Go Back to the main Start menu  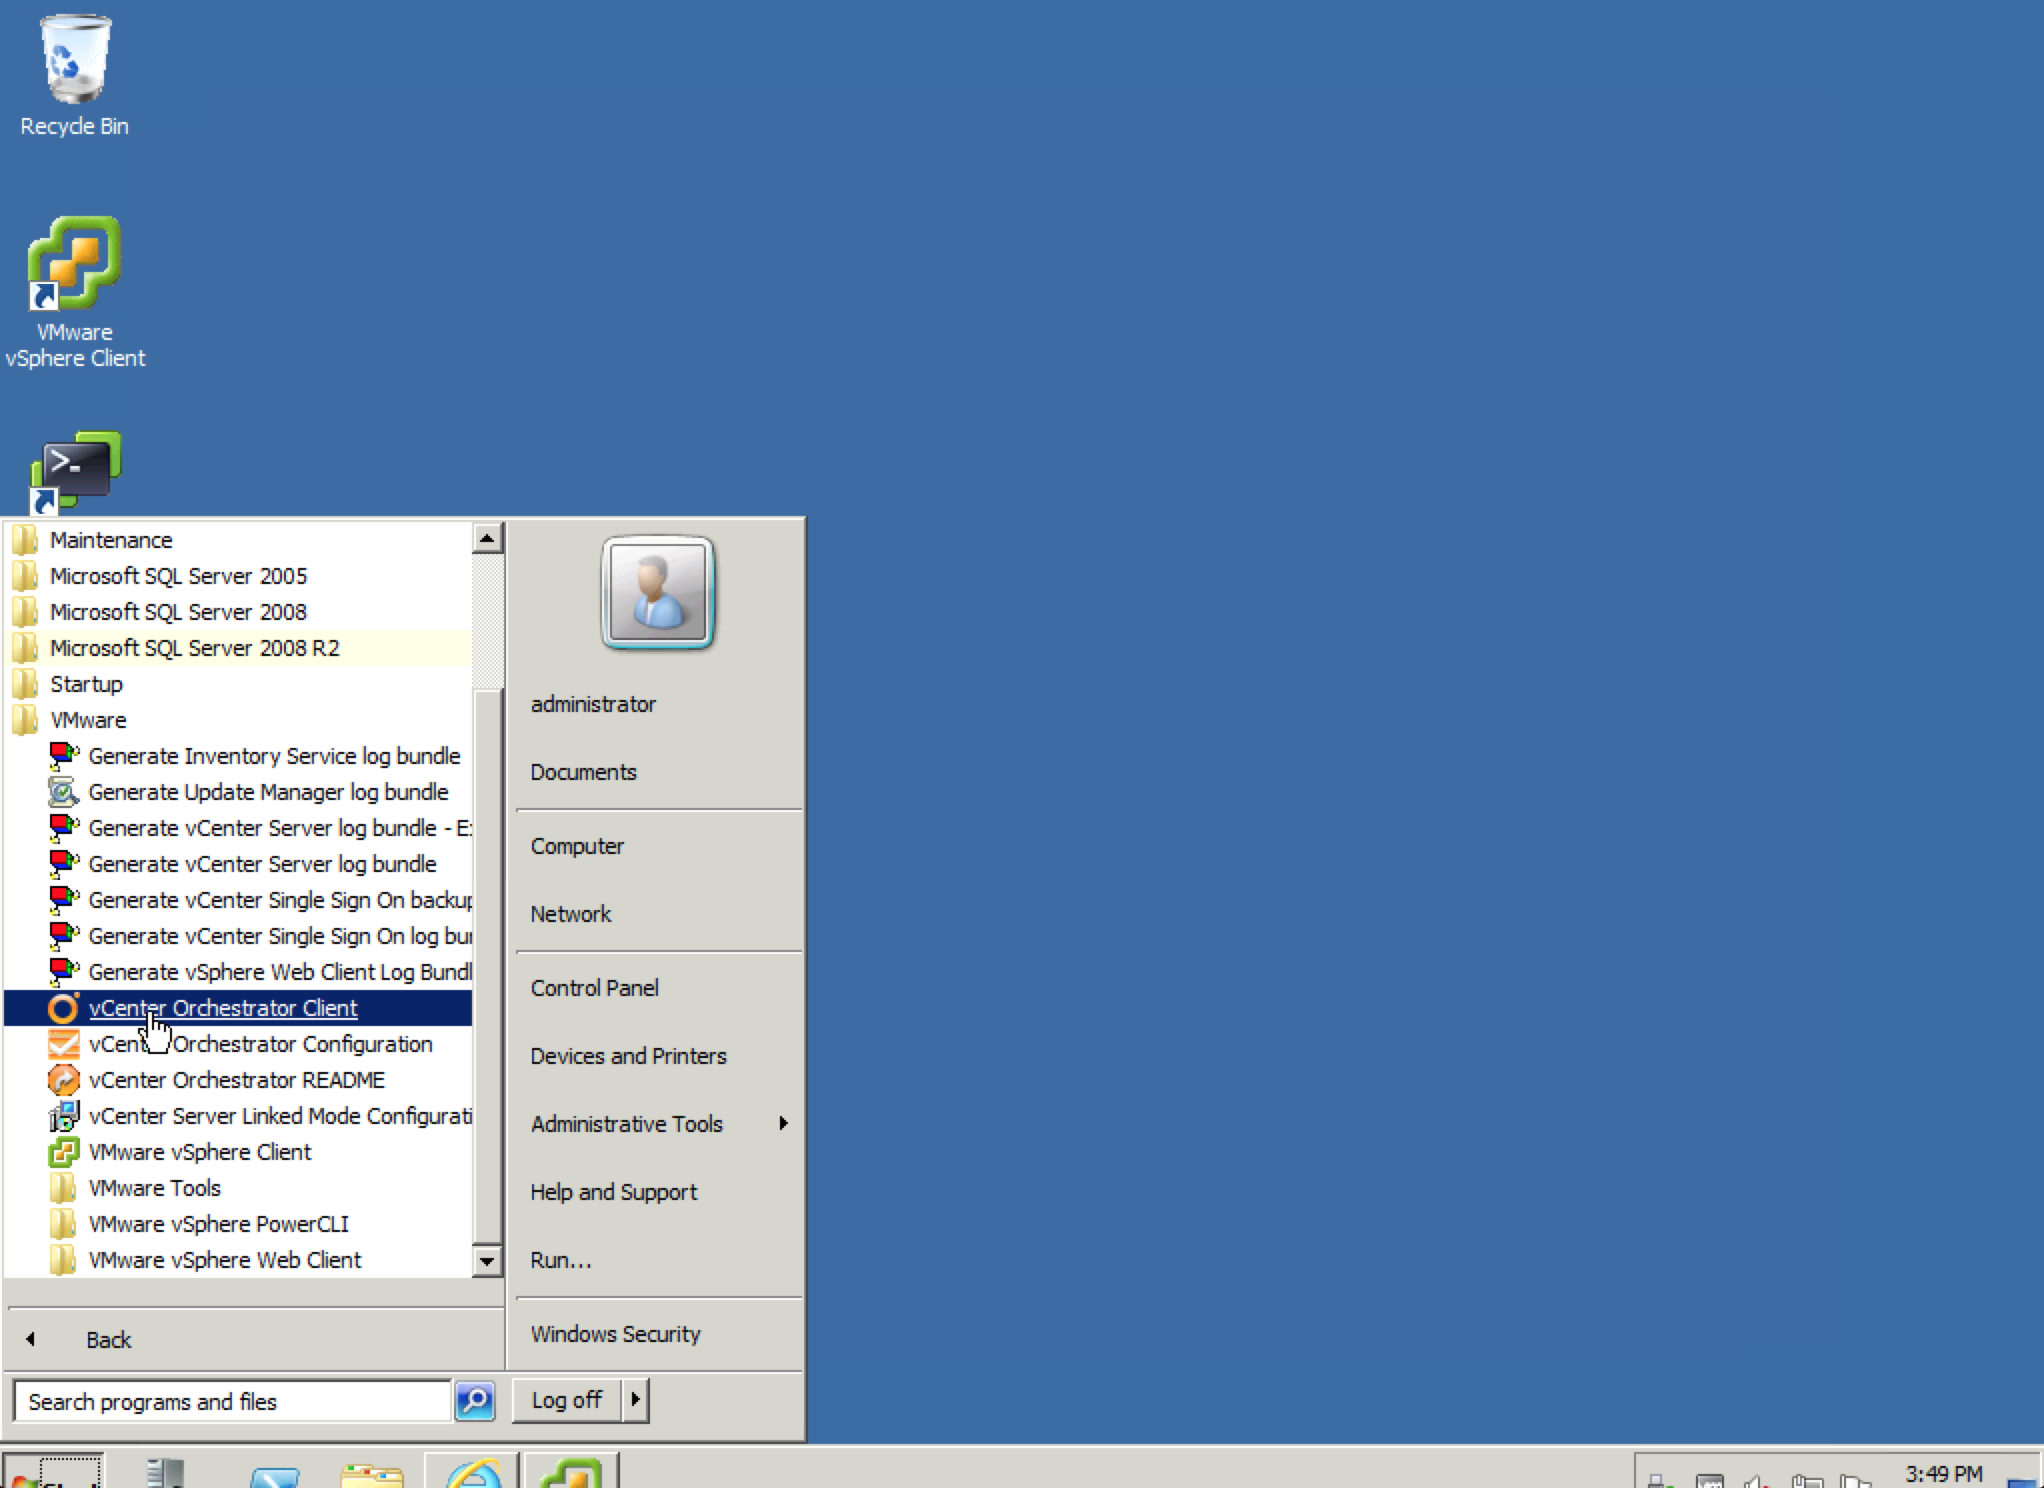(108, 1340)
